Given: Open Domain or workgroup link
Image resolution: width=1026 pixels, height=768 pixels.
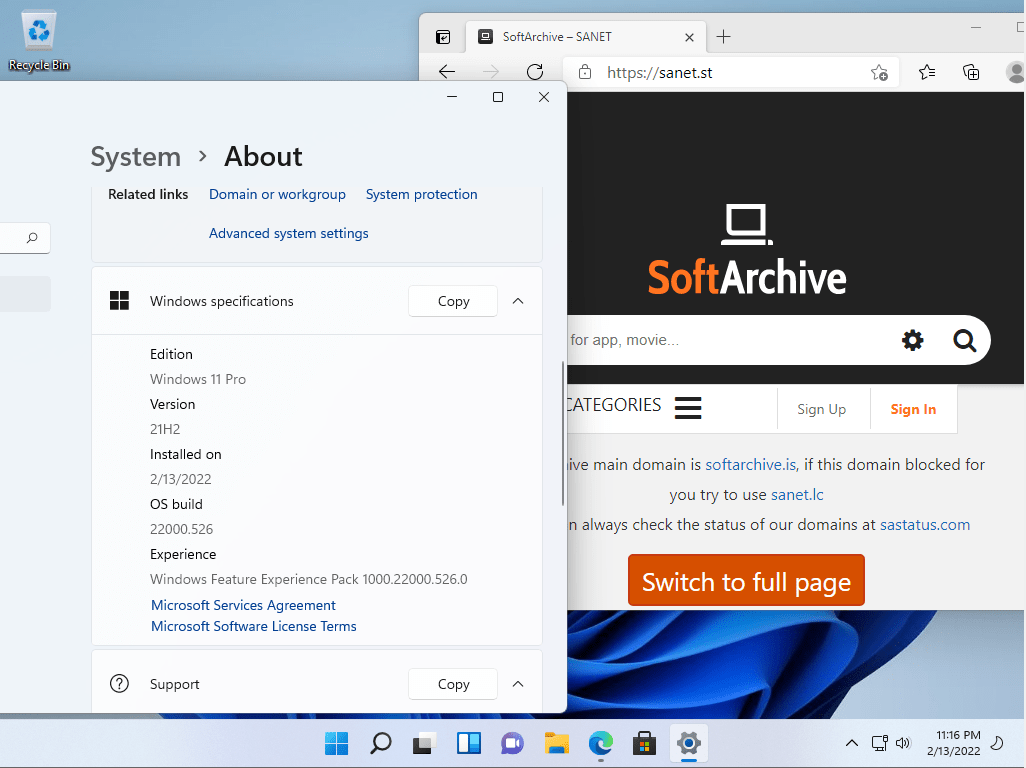Looking at the screenshot, I should pos(277,194).
